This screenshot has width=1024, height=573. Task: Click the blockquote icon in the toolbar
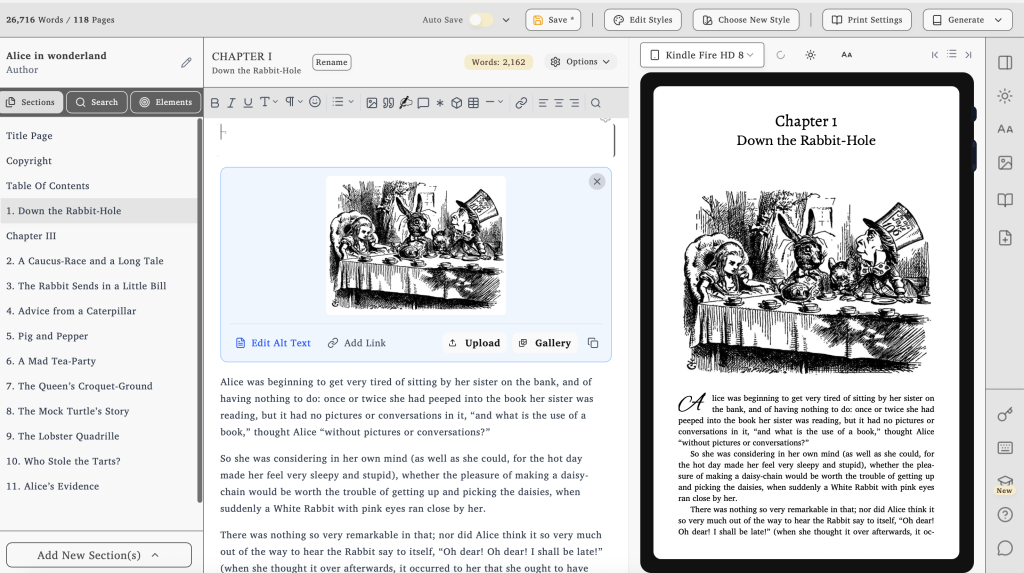(x=388, y=103)
